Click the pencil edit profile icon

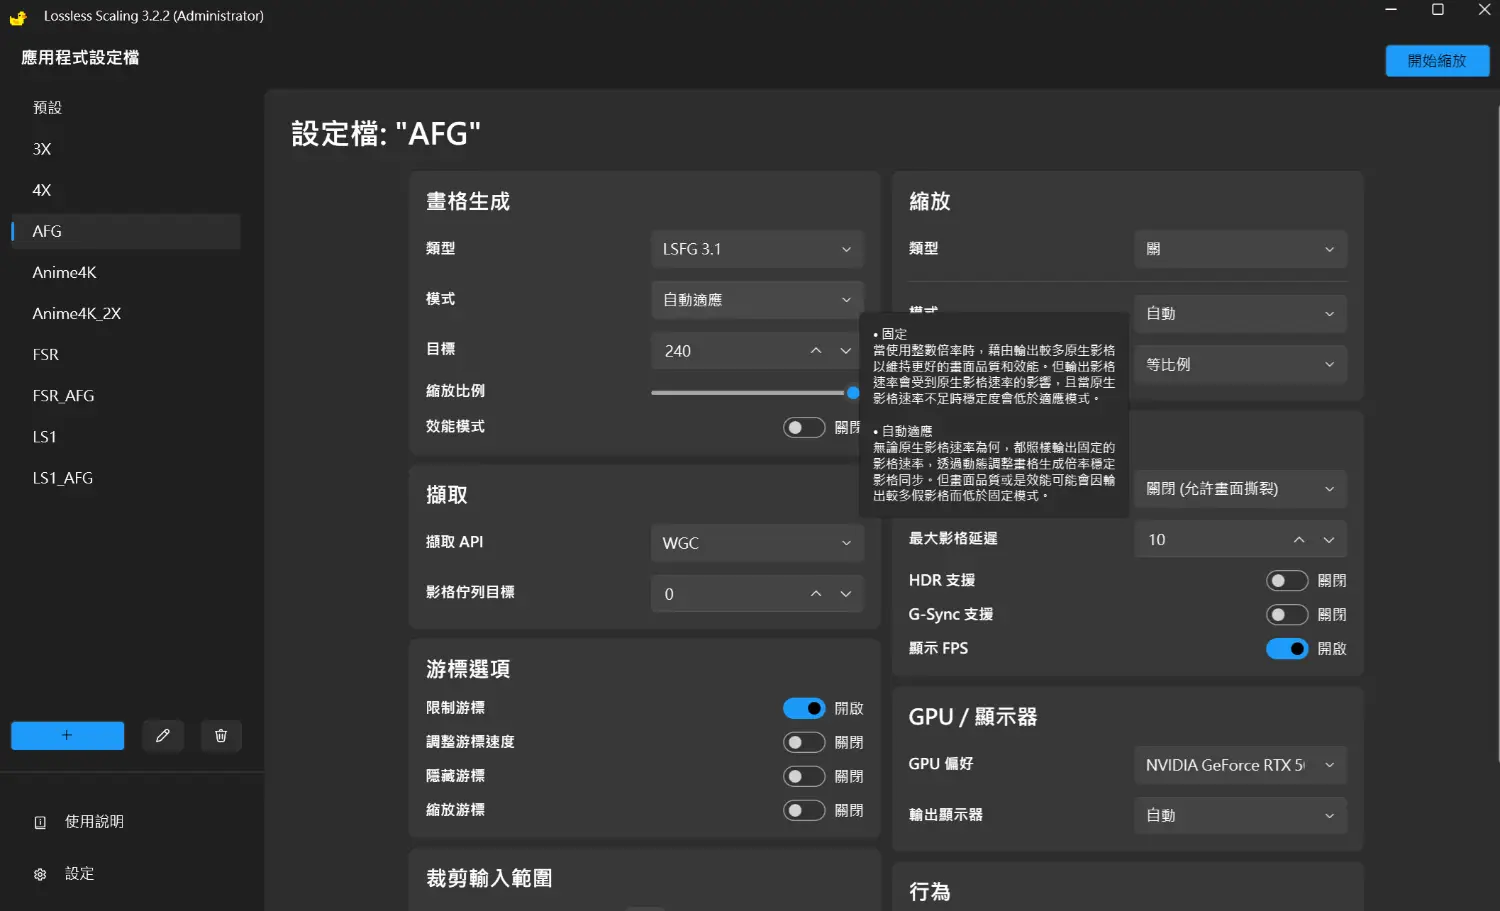pyautogui.click(x=163, y=736)
